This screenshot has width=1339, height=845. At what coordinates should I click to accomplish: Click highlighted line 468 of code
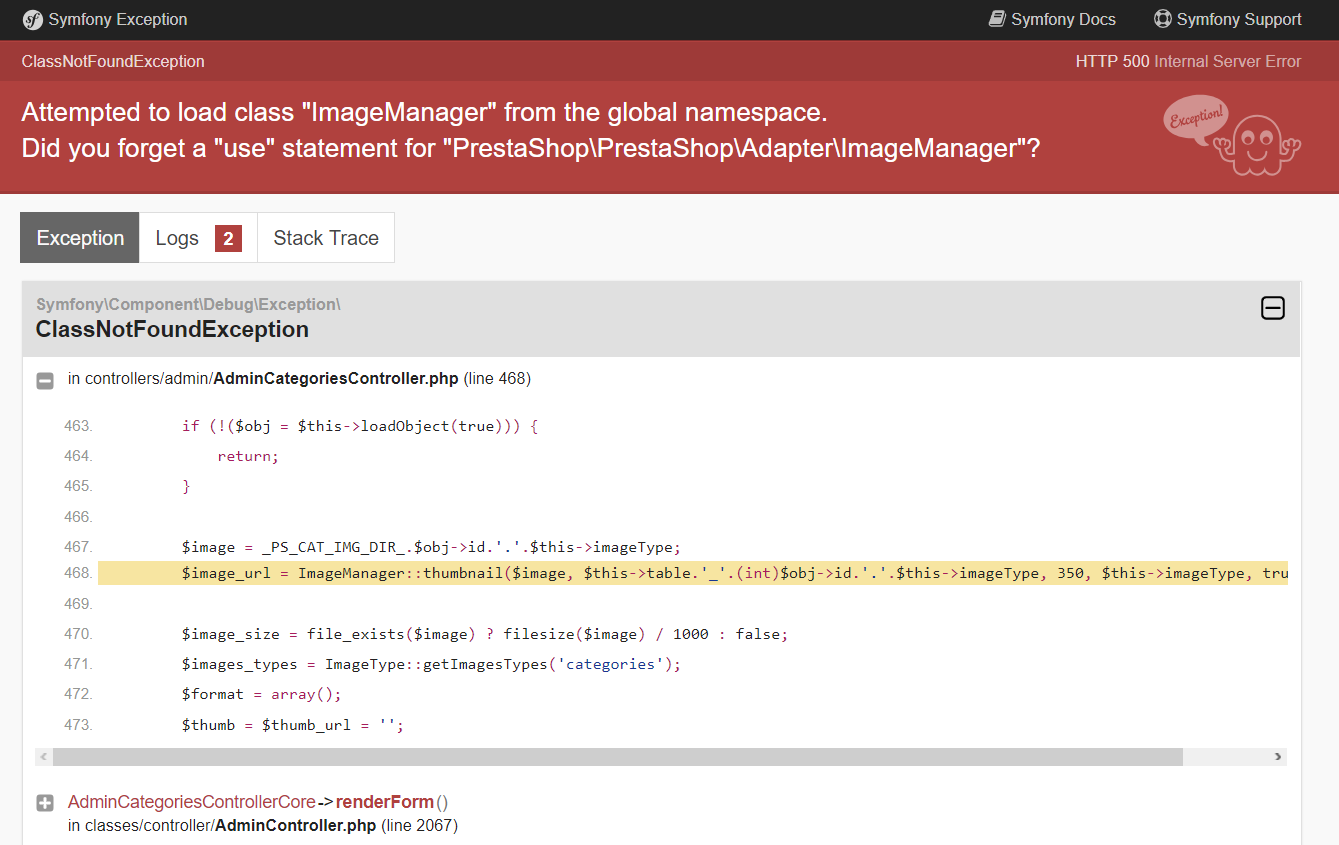point(692,573)
